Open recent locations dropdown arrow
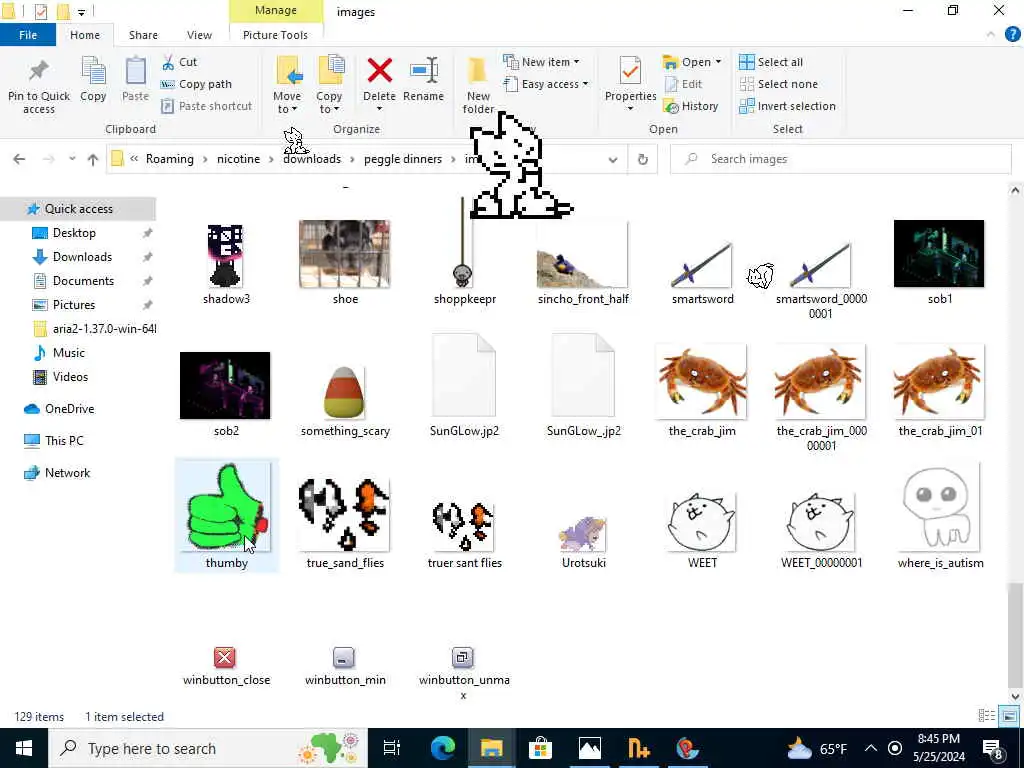 pos(72,159)
